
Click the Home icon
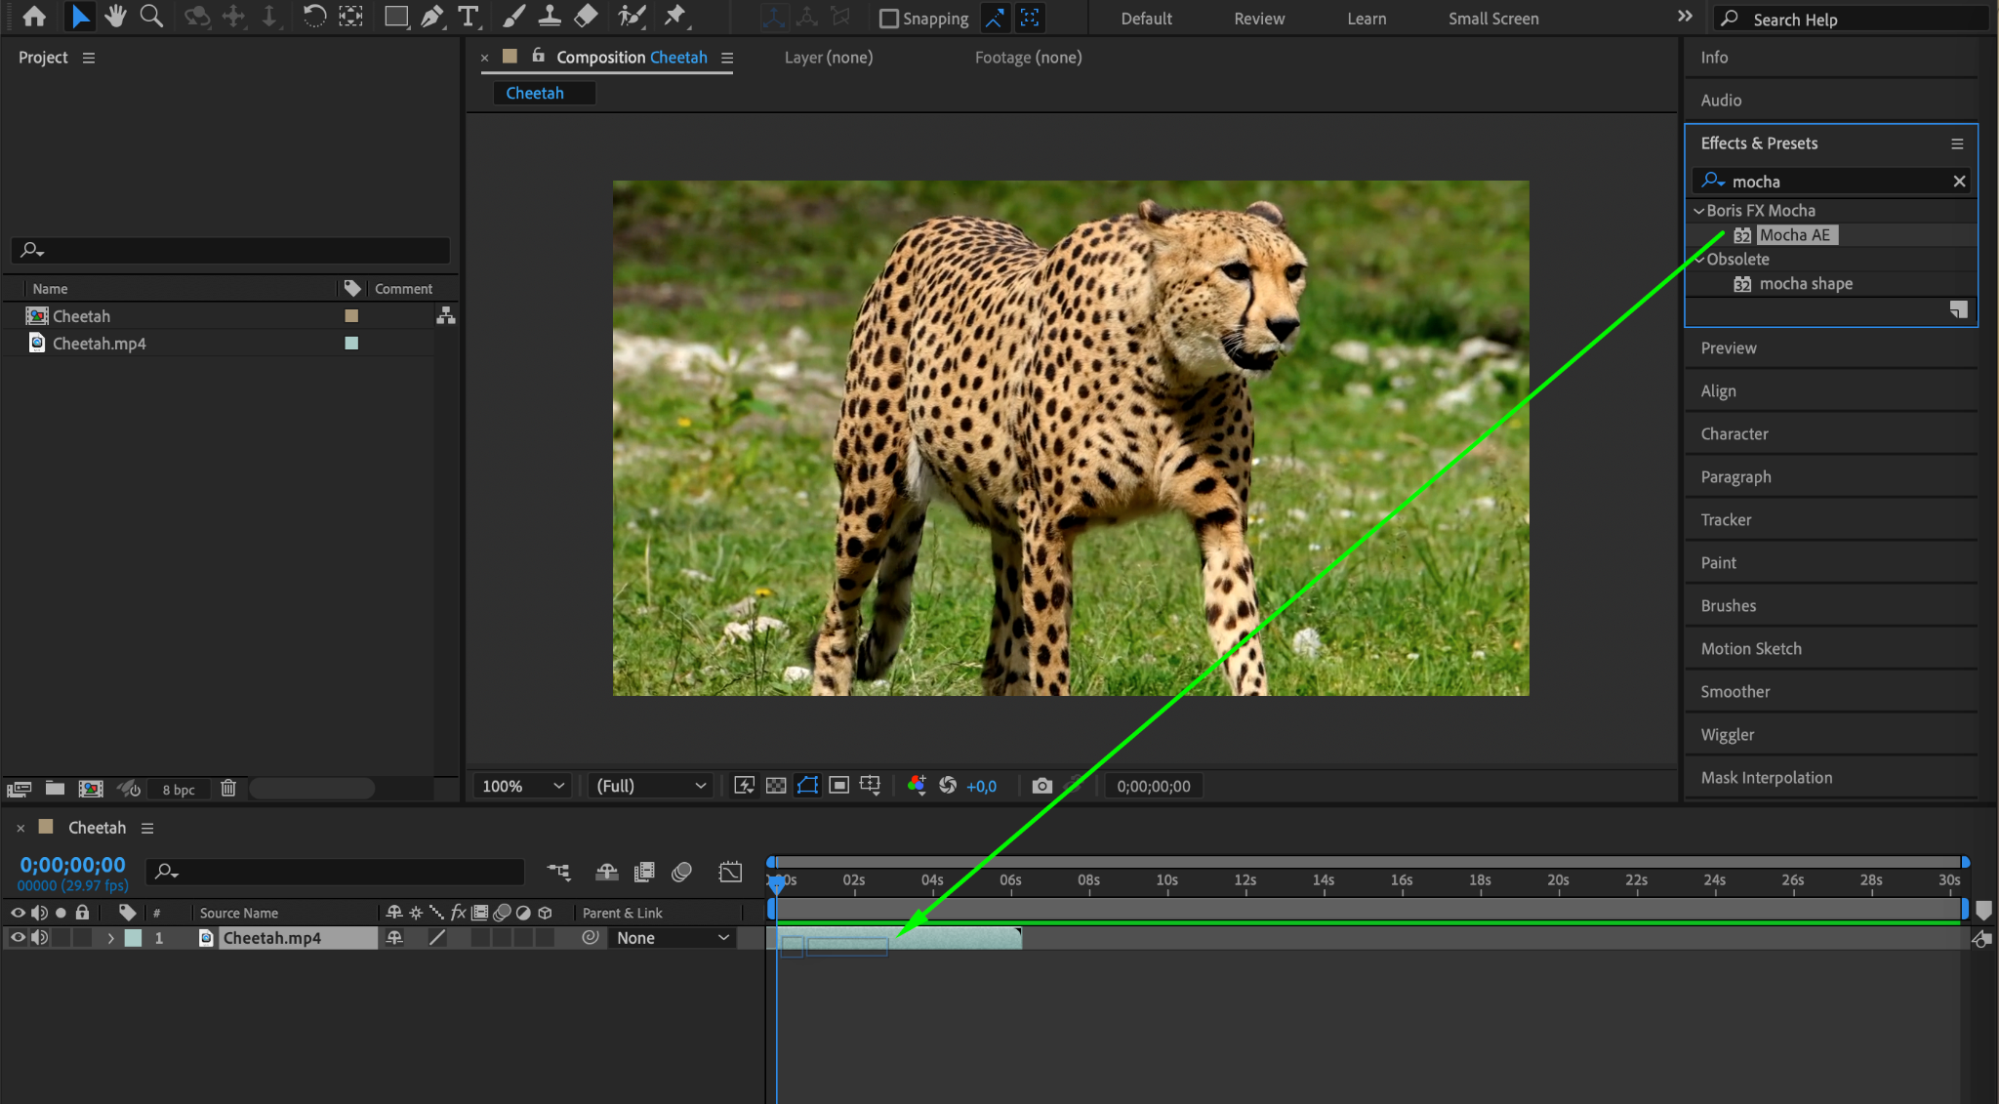pyautogui.click(x=34, y=16)
